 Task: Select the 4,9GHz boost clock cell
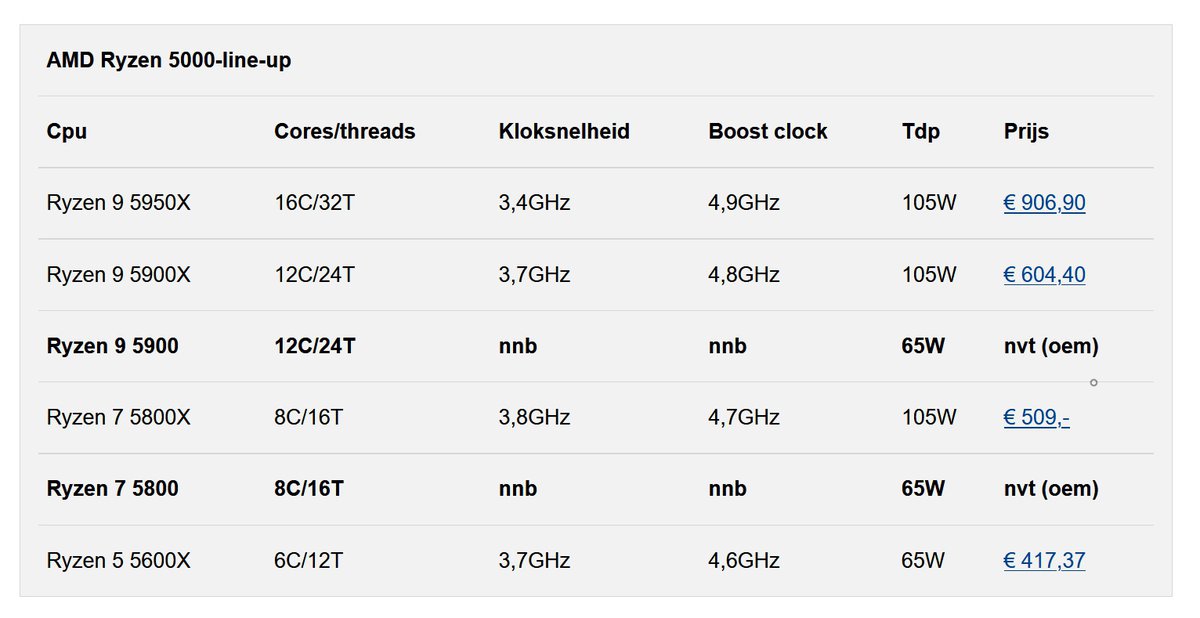pos(744,203)
